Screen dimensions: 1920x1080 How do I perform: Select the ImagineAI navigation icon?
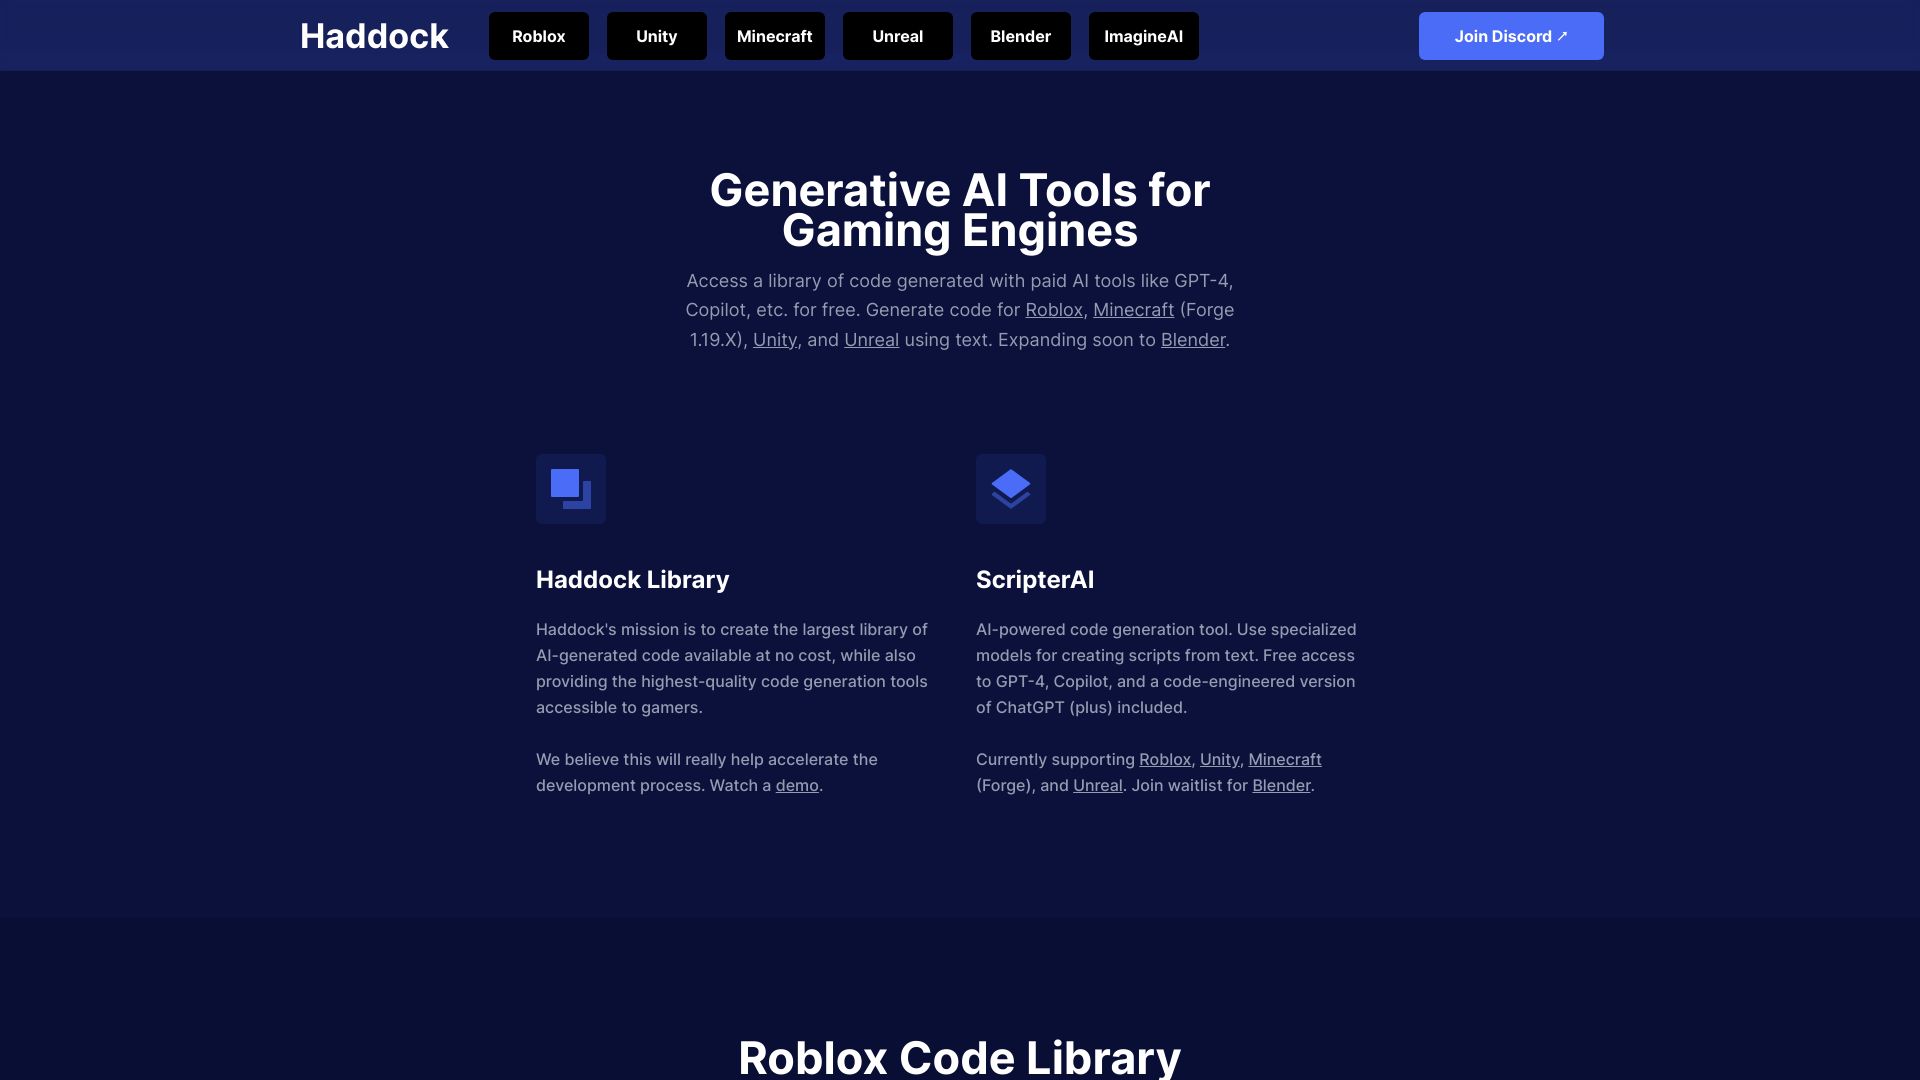1142,36
